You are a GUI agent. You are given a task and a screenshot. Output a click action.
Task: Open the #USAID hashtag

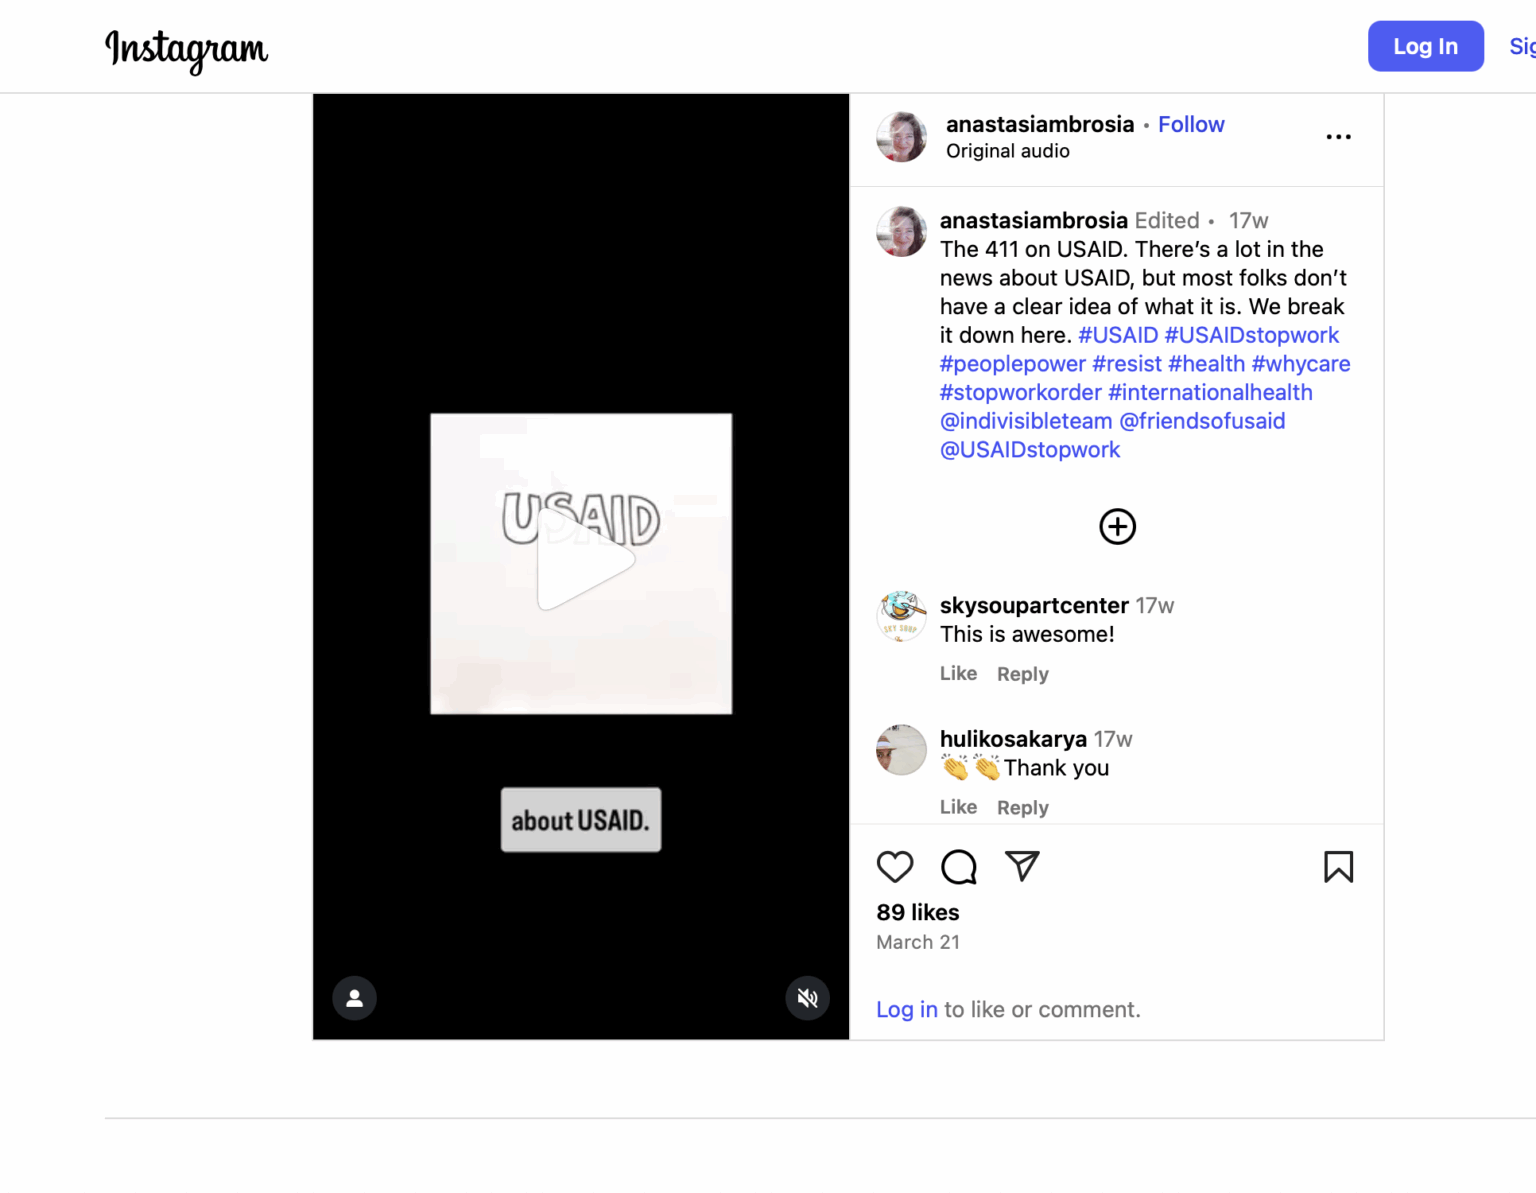pyautogui.click(x=1118, y=335)
